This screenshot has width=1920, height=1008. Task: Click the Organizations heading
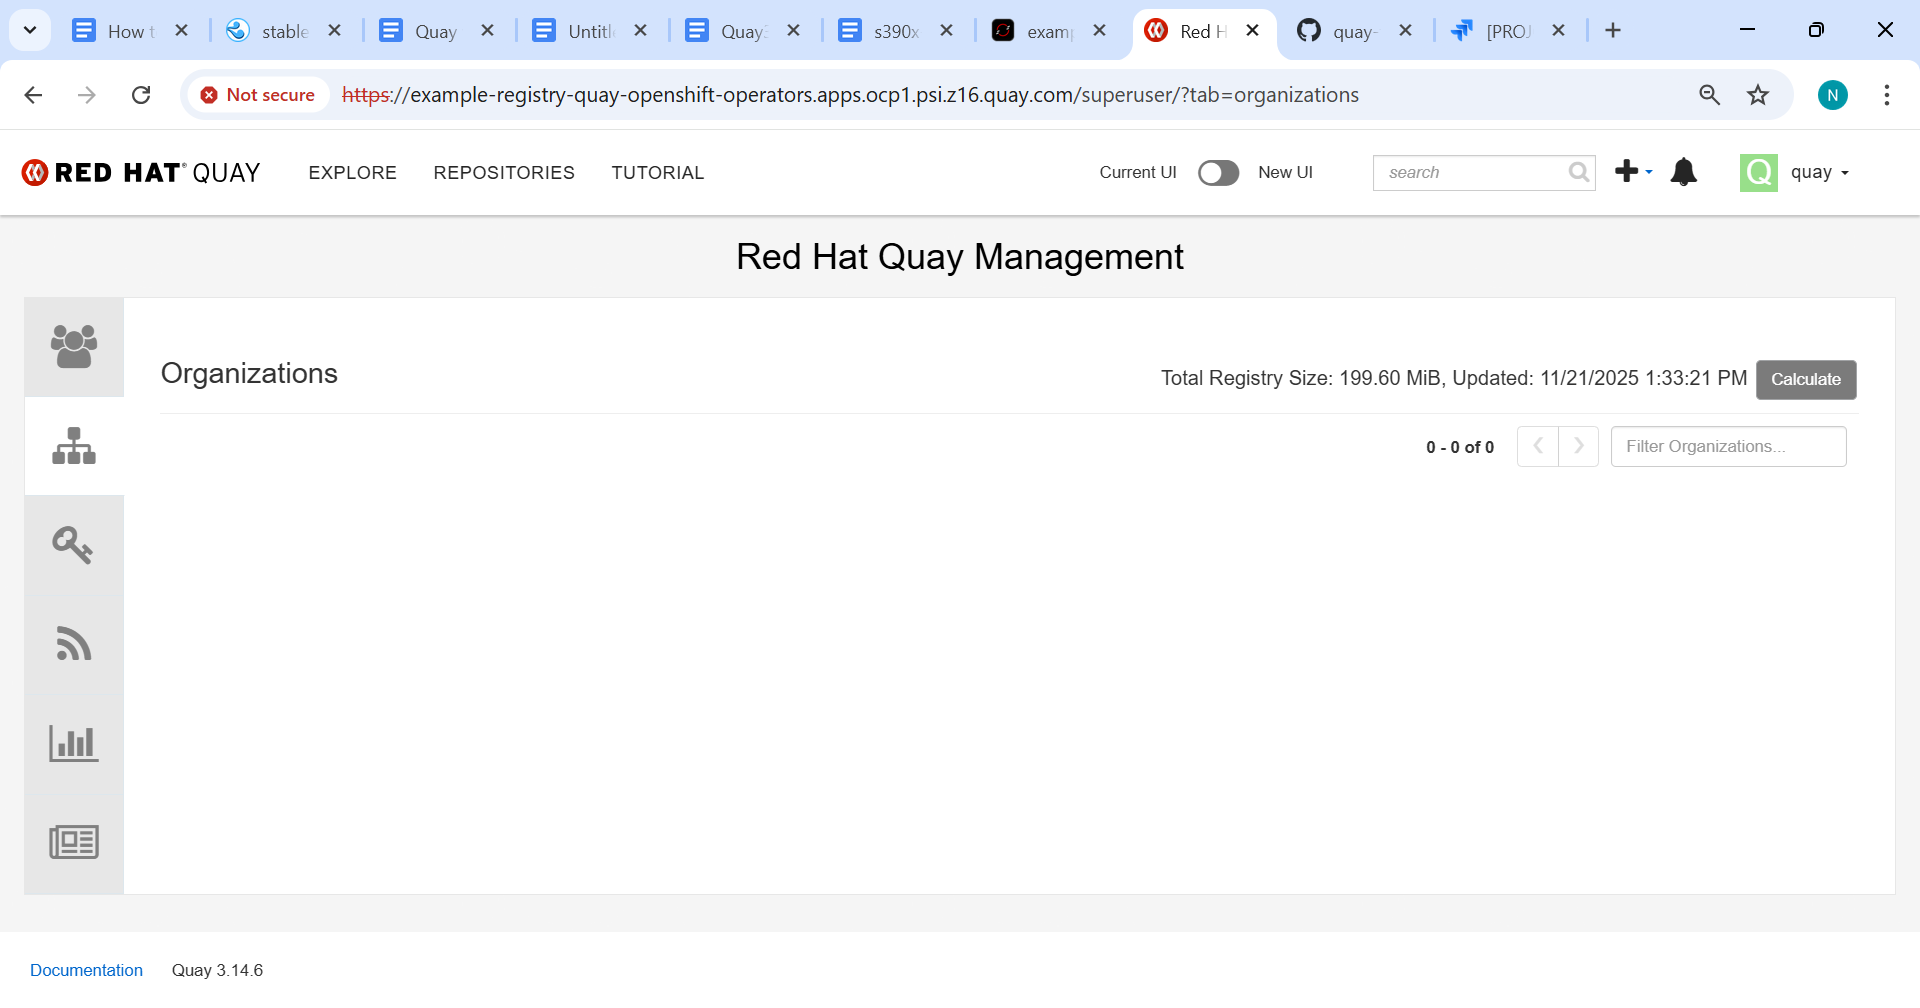(249, 373)
